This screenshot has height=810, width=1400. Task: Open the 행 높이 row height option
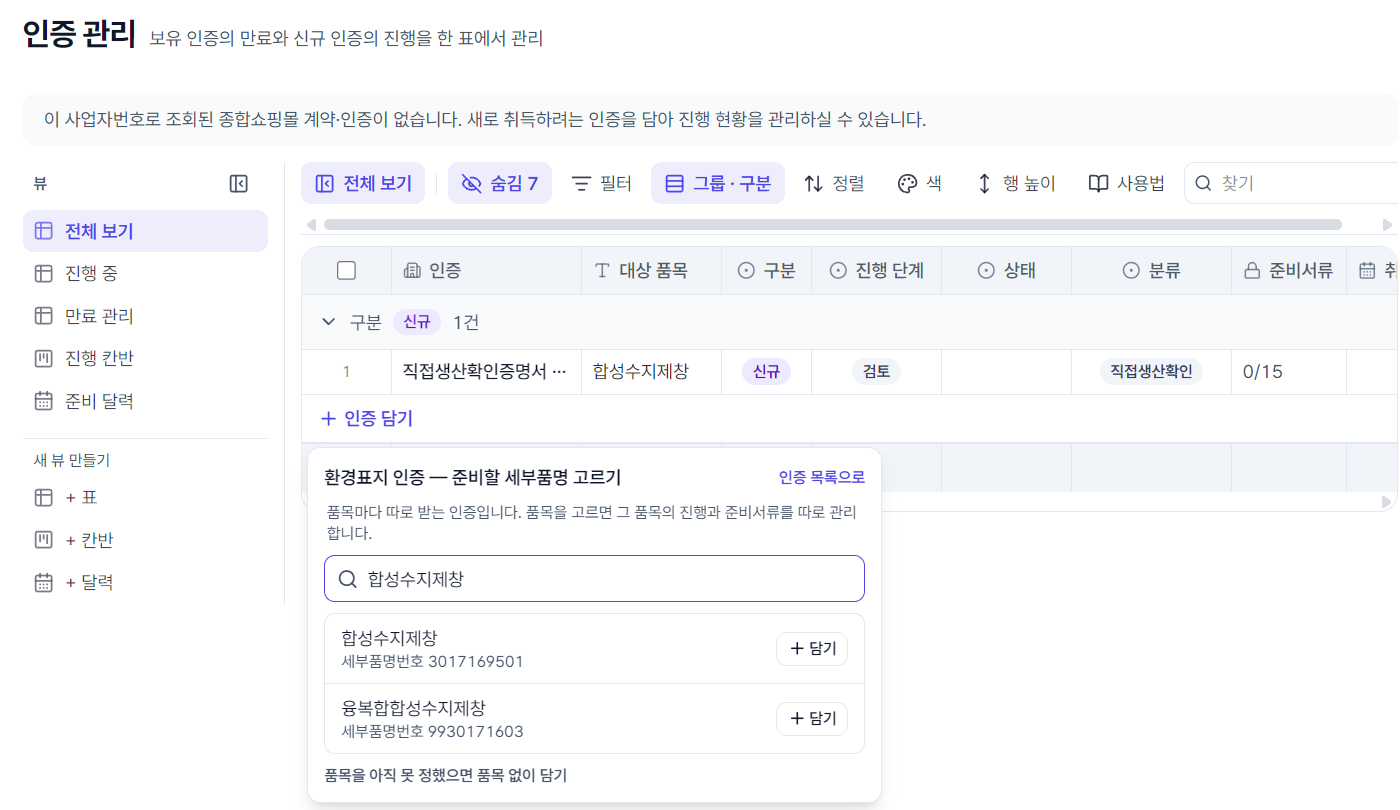(x=1015, y=183)
